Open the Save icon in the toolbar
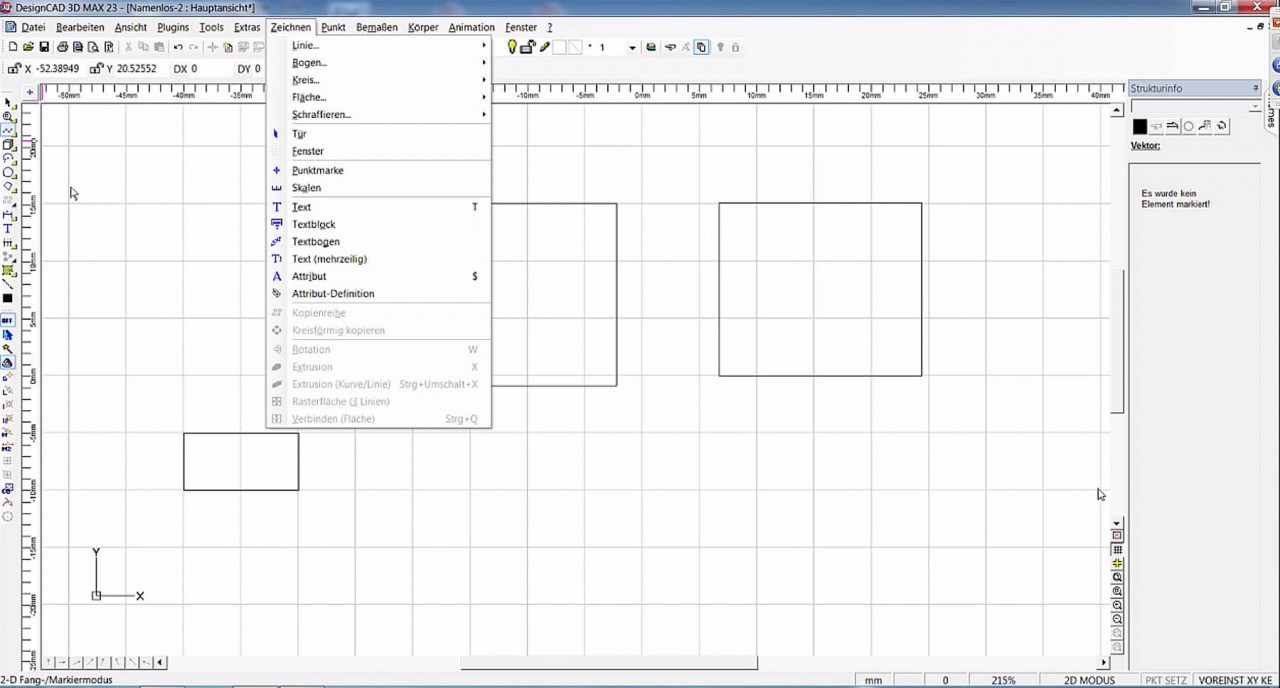 44,47
